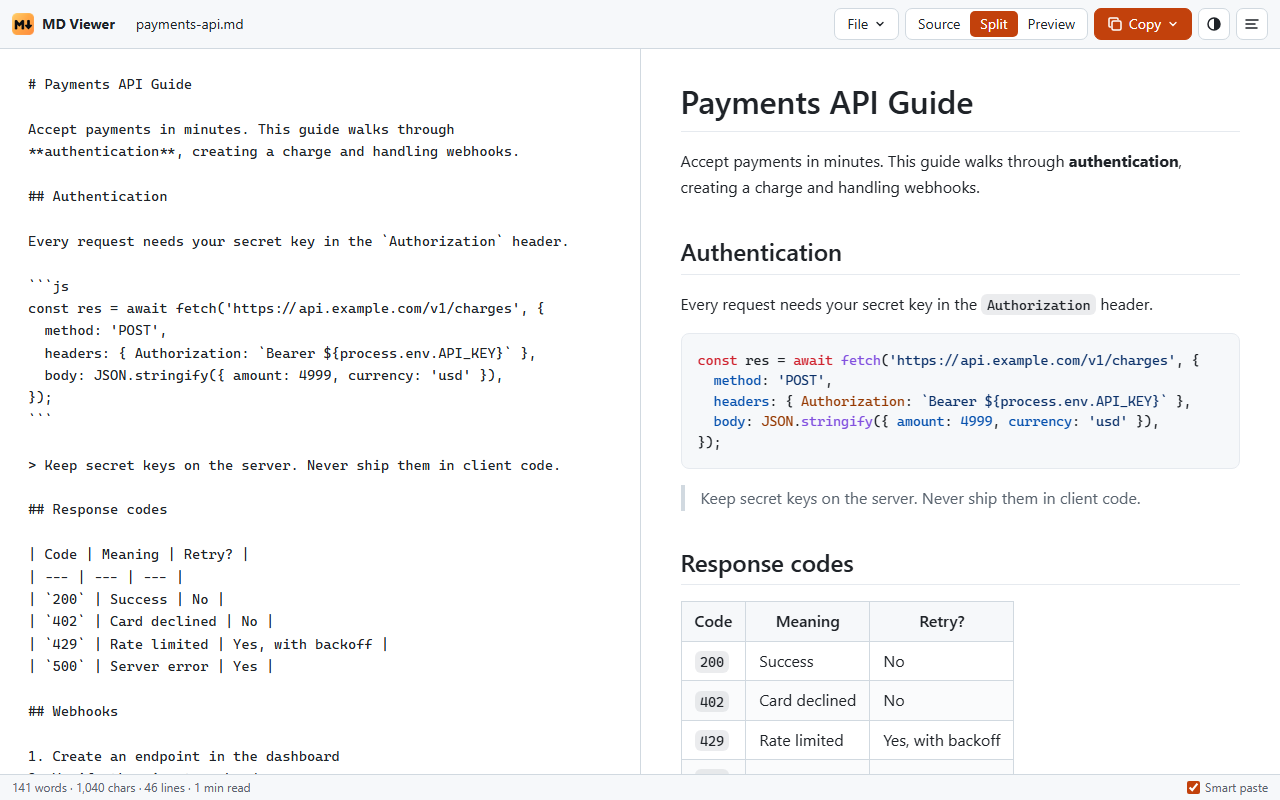Click the '| `429` | Rate limited' source line
Screen dimensions: 1280x800
(208, 645)
